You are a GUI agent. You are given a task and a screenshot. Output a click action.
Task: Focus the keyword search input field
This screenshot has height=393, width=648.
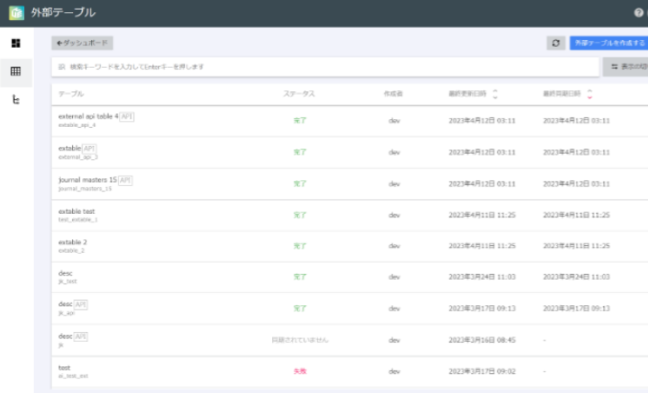click(x=325, y=67)
